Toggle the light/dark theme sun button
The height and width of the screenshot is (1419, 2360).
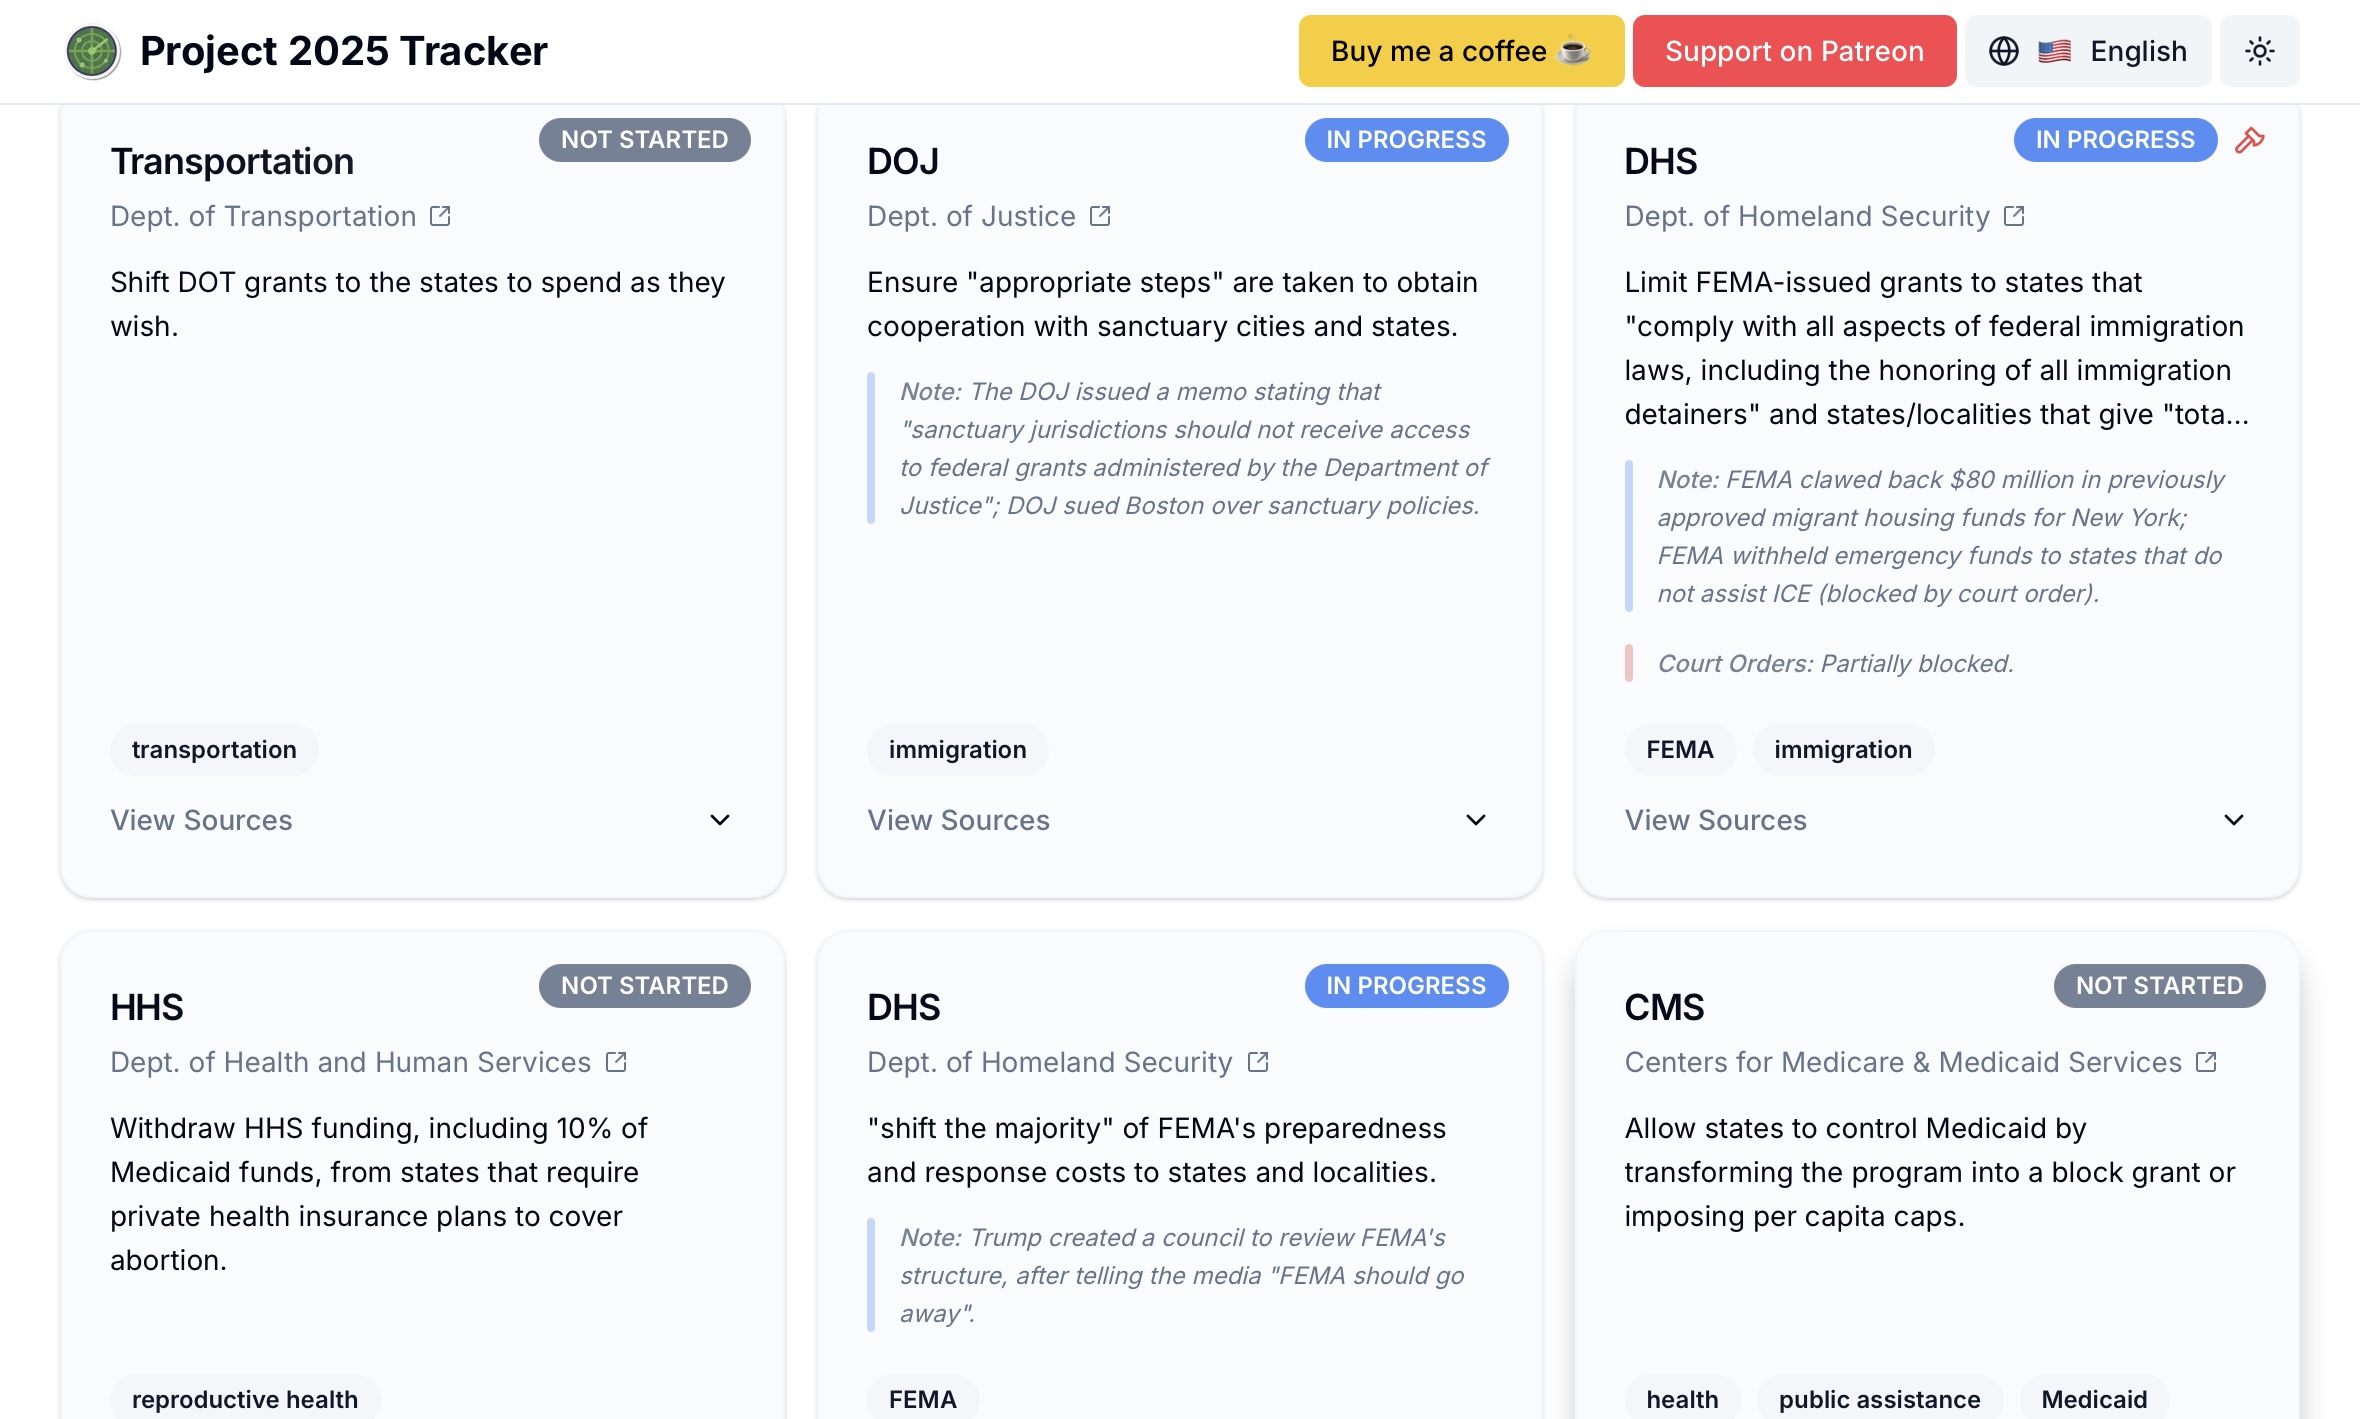tap(2259, 51)
